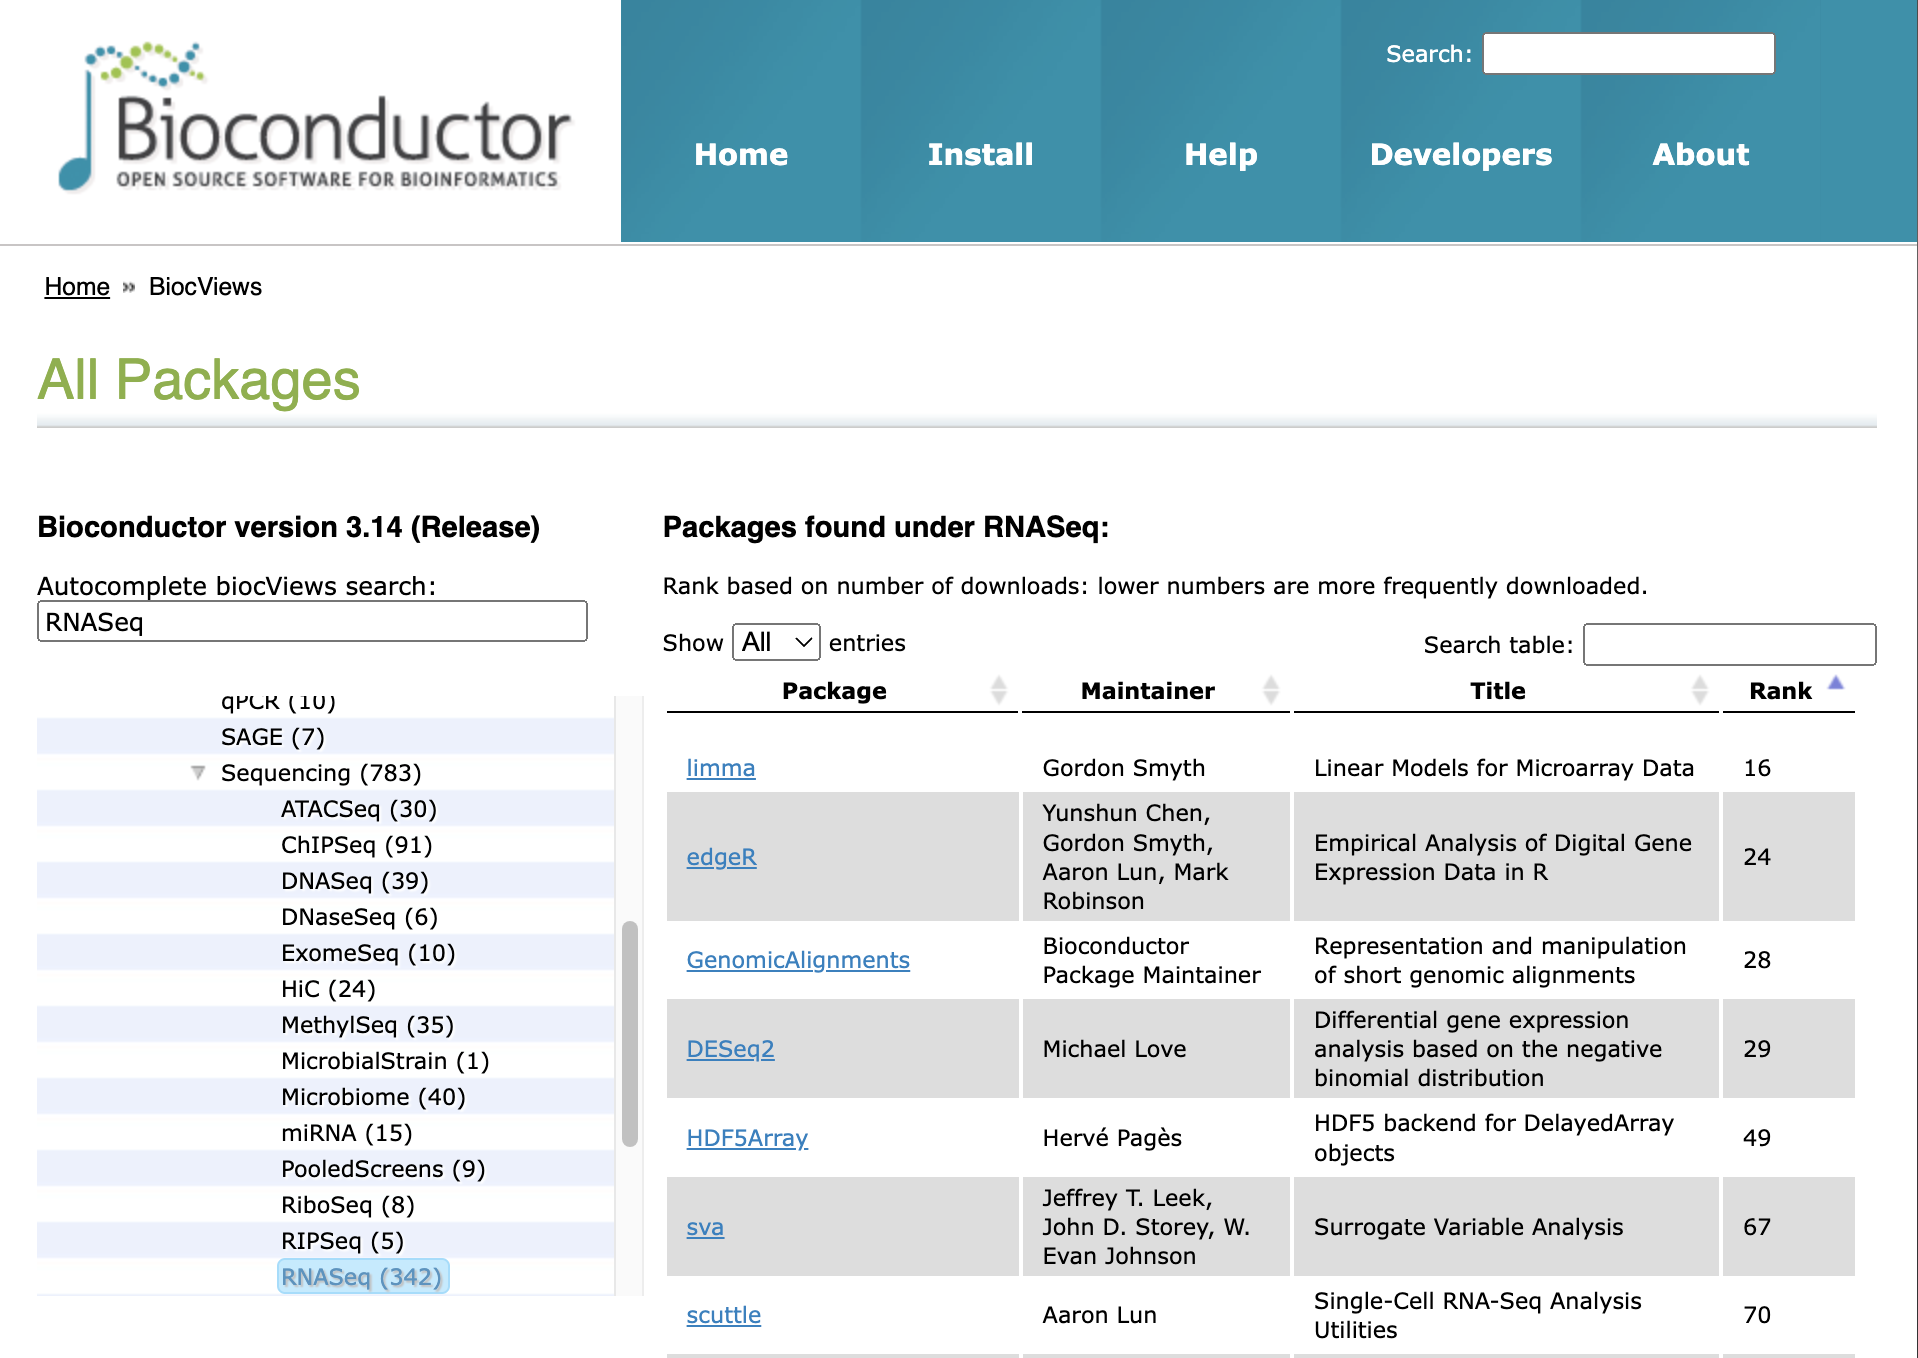Collapse the Sequencing tree node
This screenshot has width=1918, height=1358.
point(198,773)
